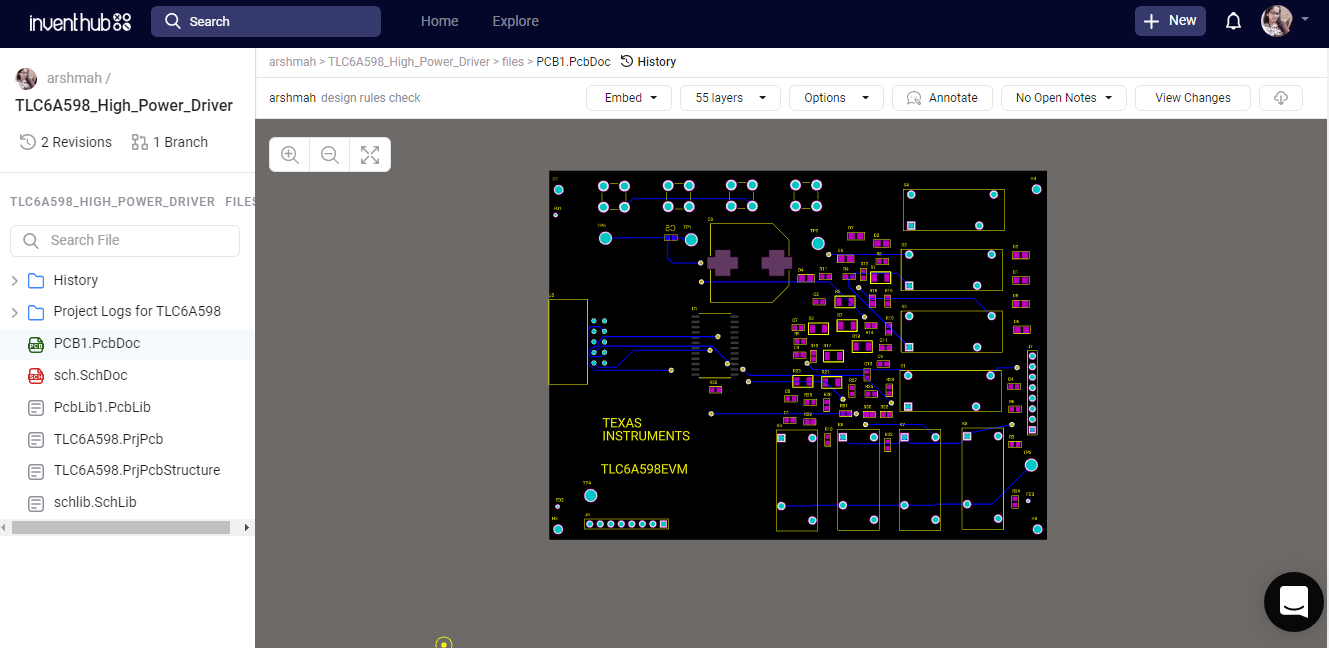Screen dimensions: 1329x648
Task: Open 2 Revisions link
Action: point(66,142)
